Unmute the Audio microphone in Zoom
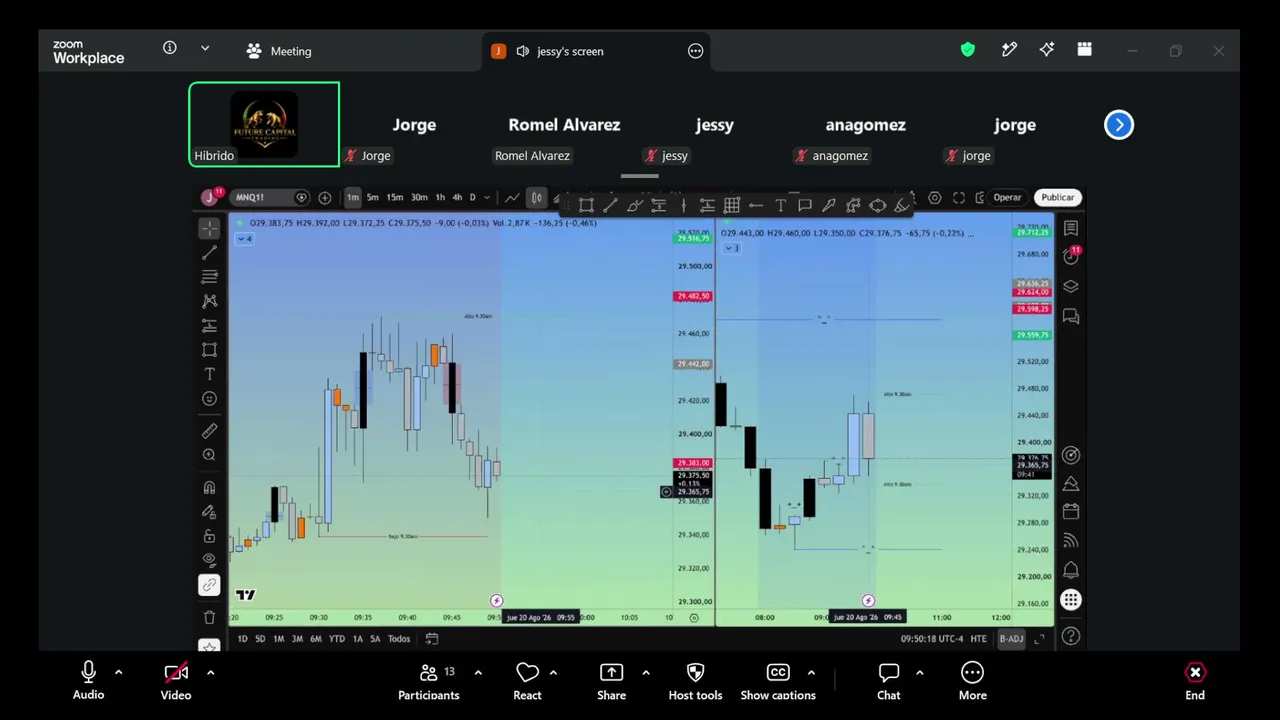 tap(88, 680)
